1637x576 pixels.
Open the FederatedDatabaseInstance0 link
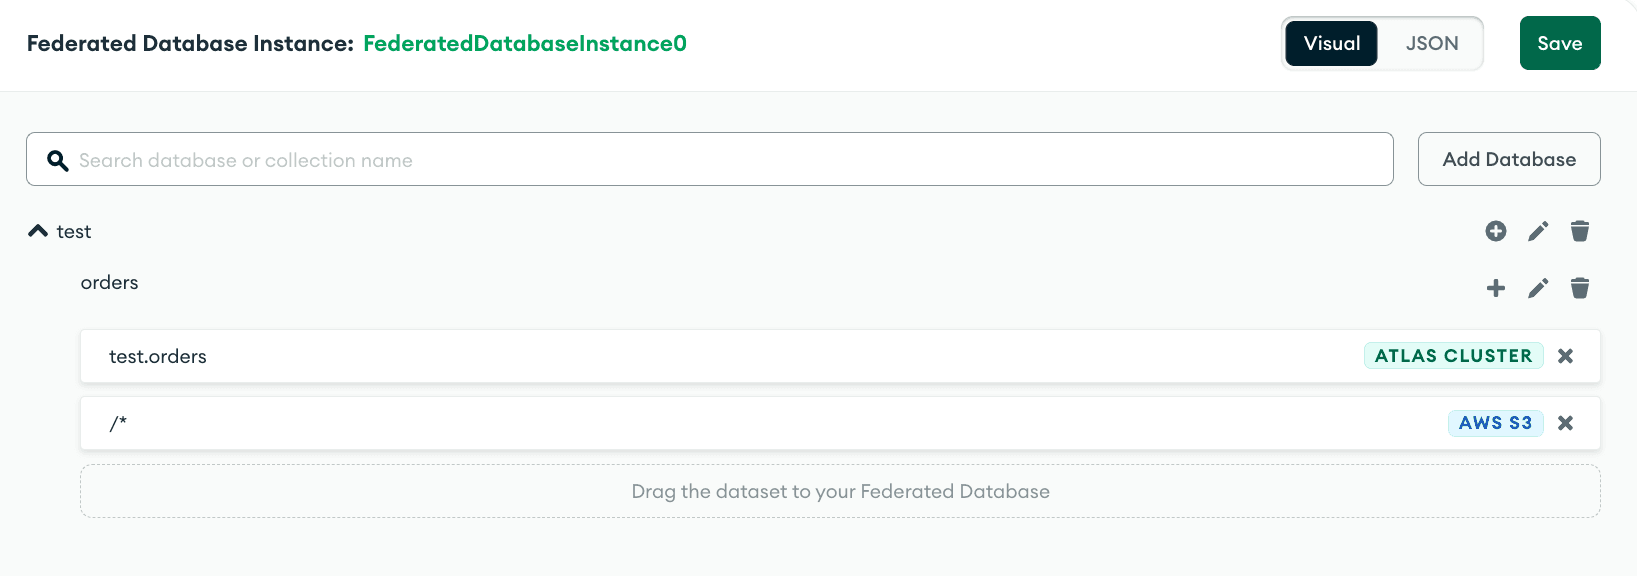coord(525,44)
